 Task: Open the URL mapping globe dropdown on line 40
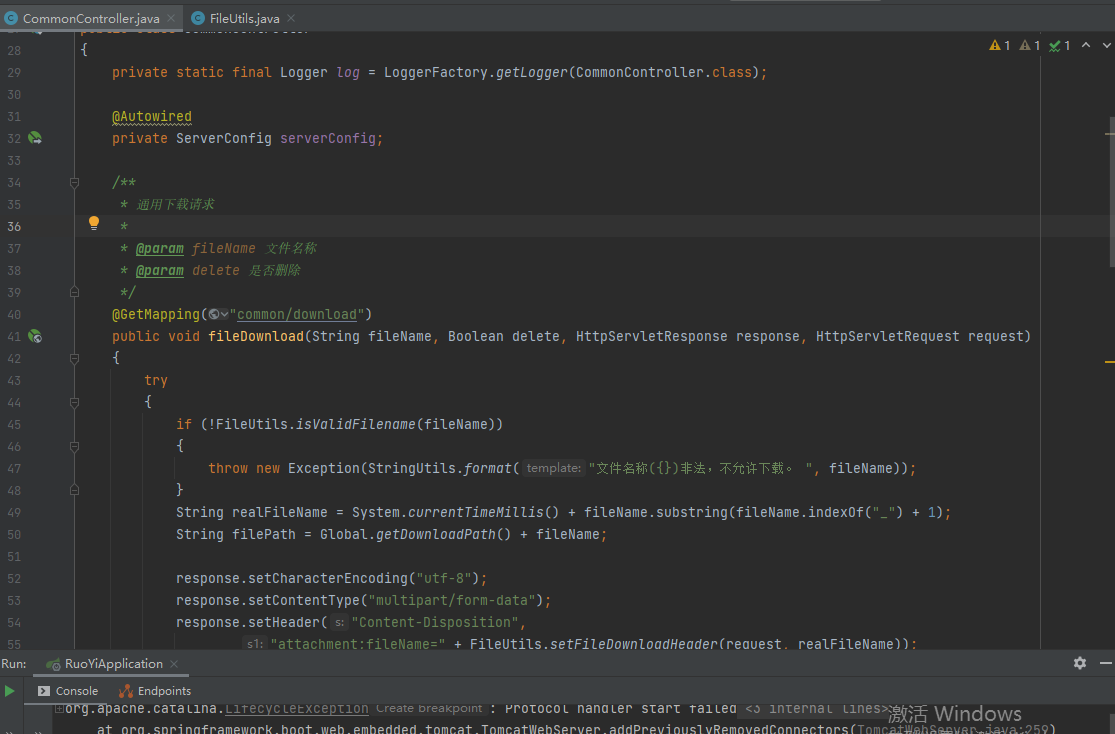point(218,314)
